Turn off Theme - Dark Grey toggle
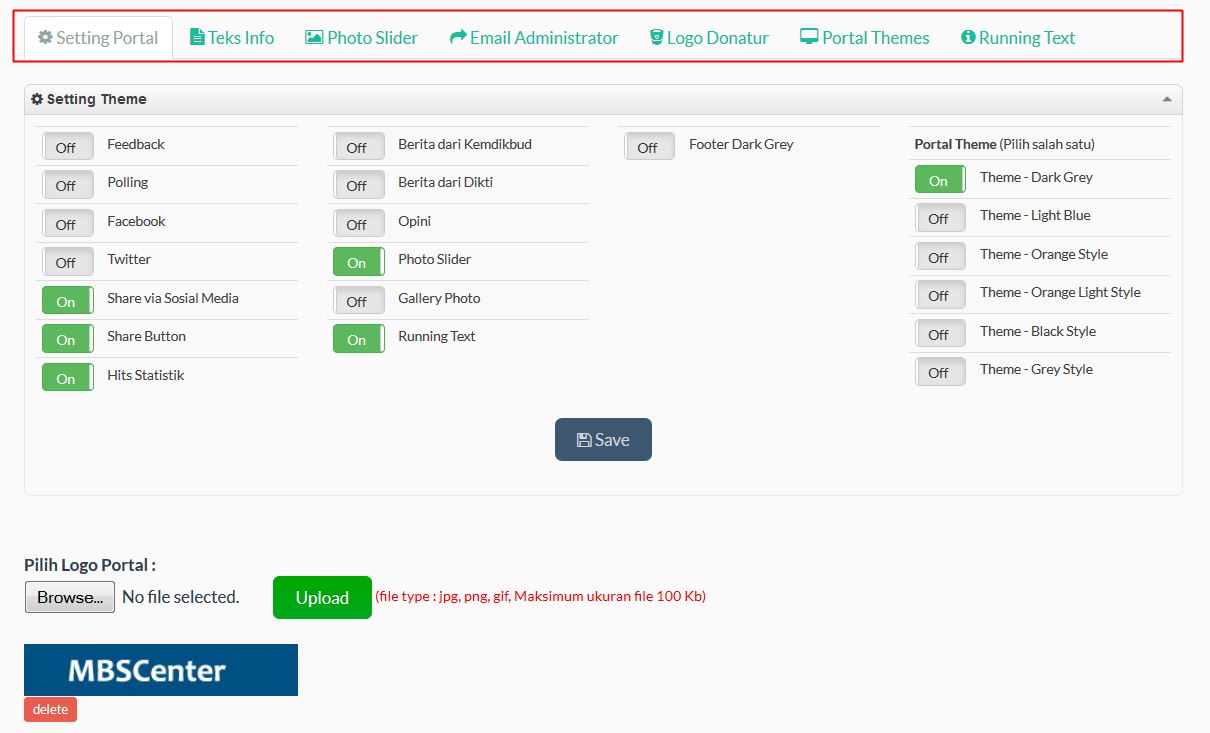This screenshot has width=1210, height=733. pos(941,179)
